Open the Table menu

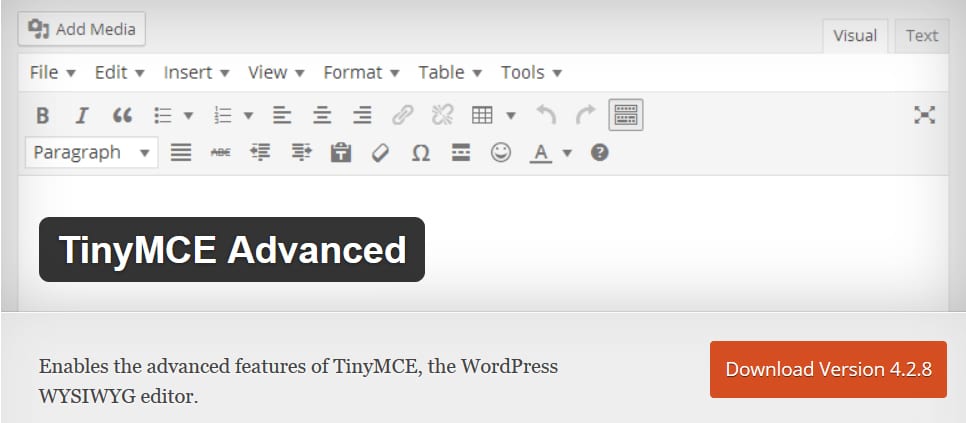(450, 72)
